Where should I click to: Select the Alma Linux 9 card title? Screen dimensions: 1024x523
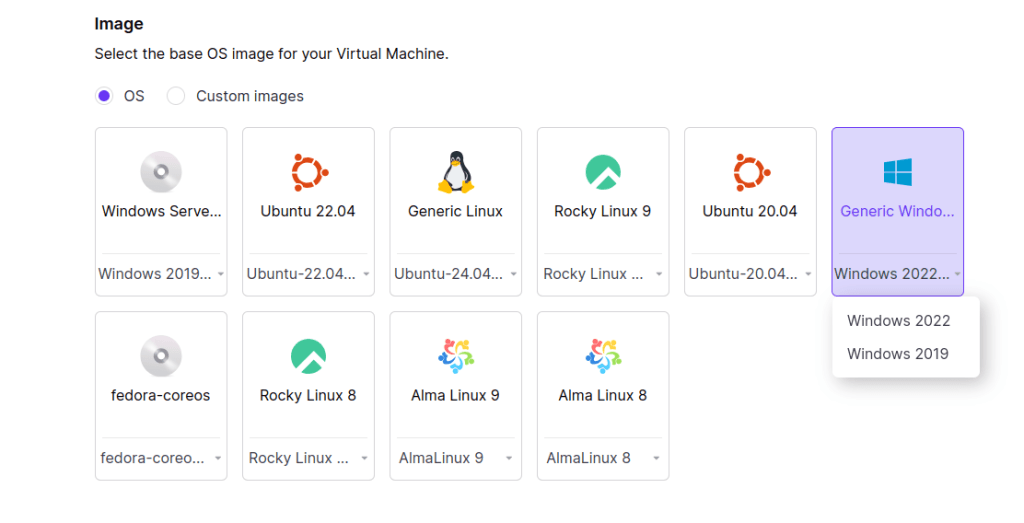click(x=455, y=396)
